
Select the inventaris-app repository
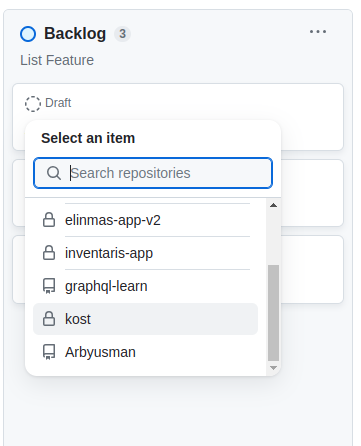(145, 253)
